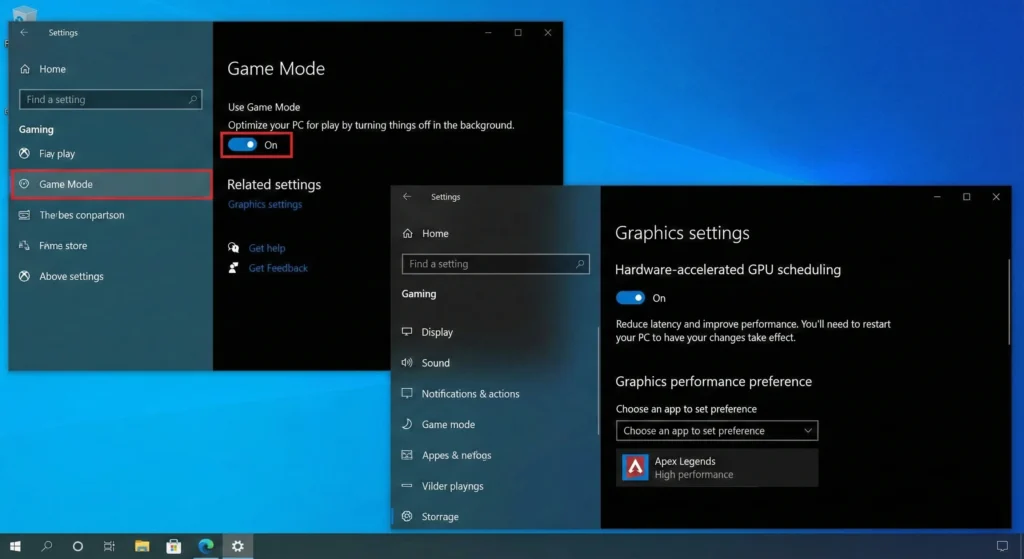Viewport: 1024px width, 559px height.
Task: Turn off the Use Game Mode toggle
Action: 242,145
